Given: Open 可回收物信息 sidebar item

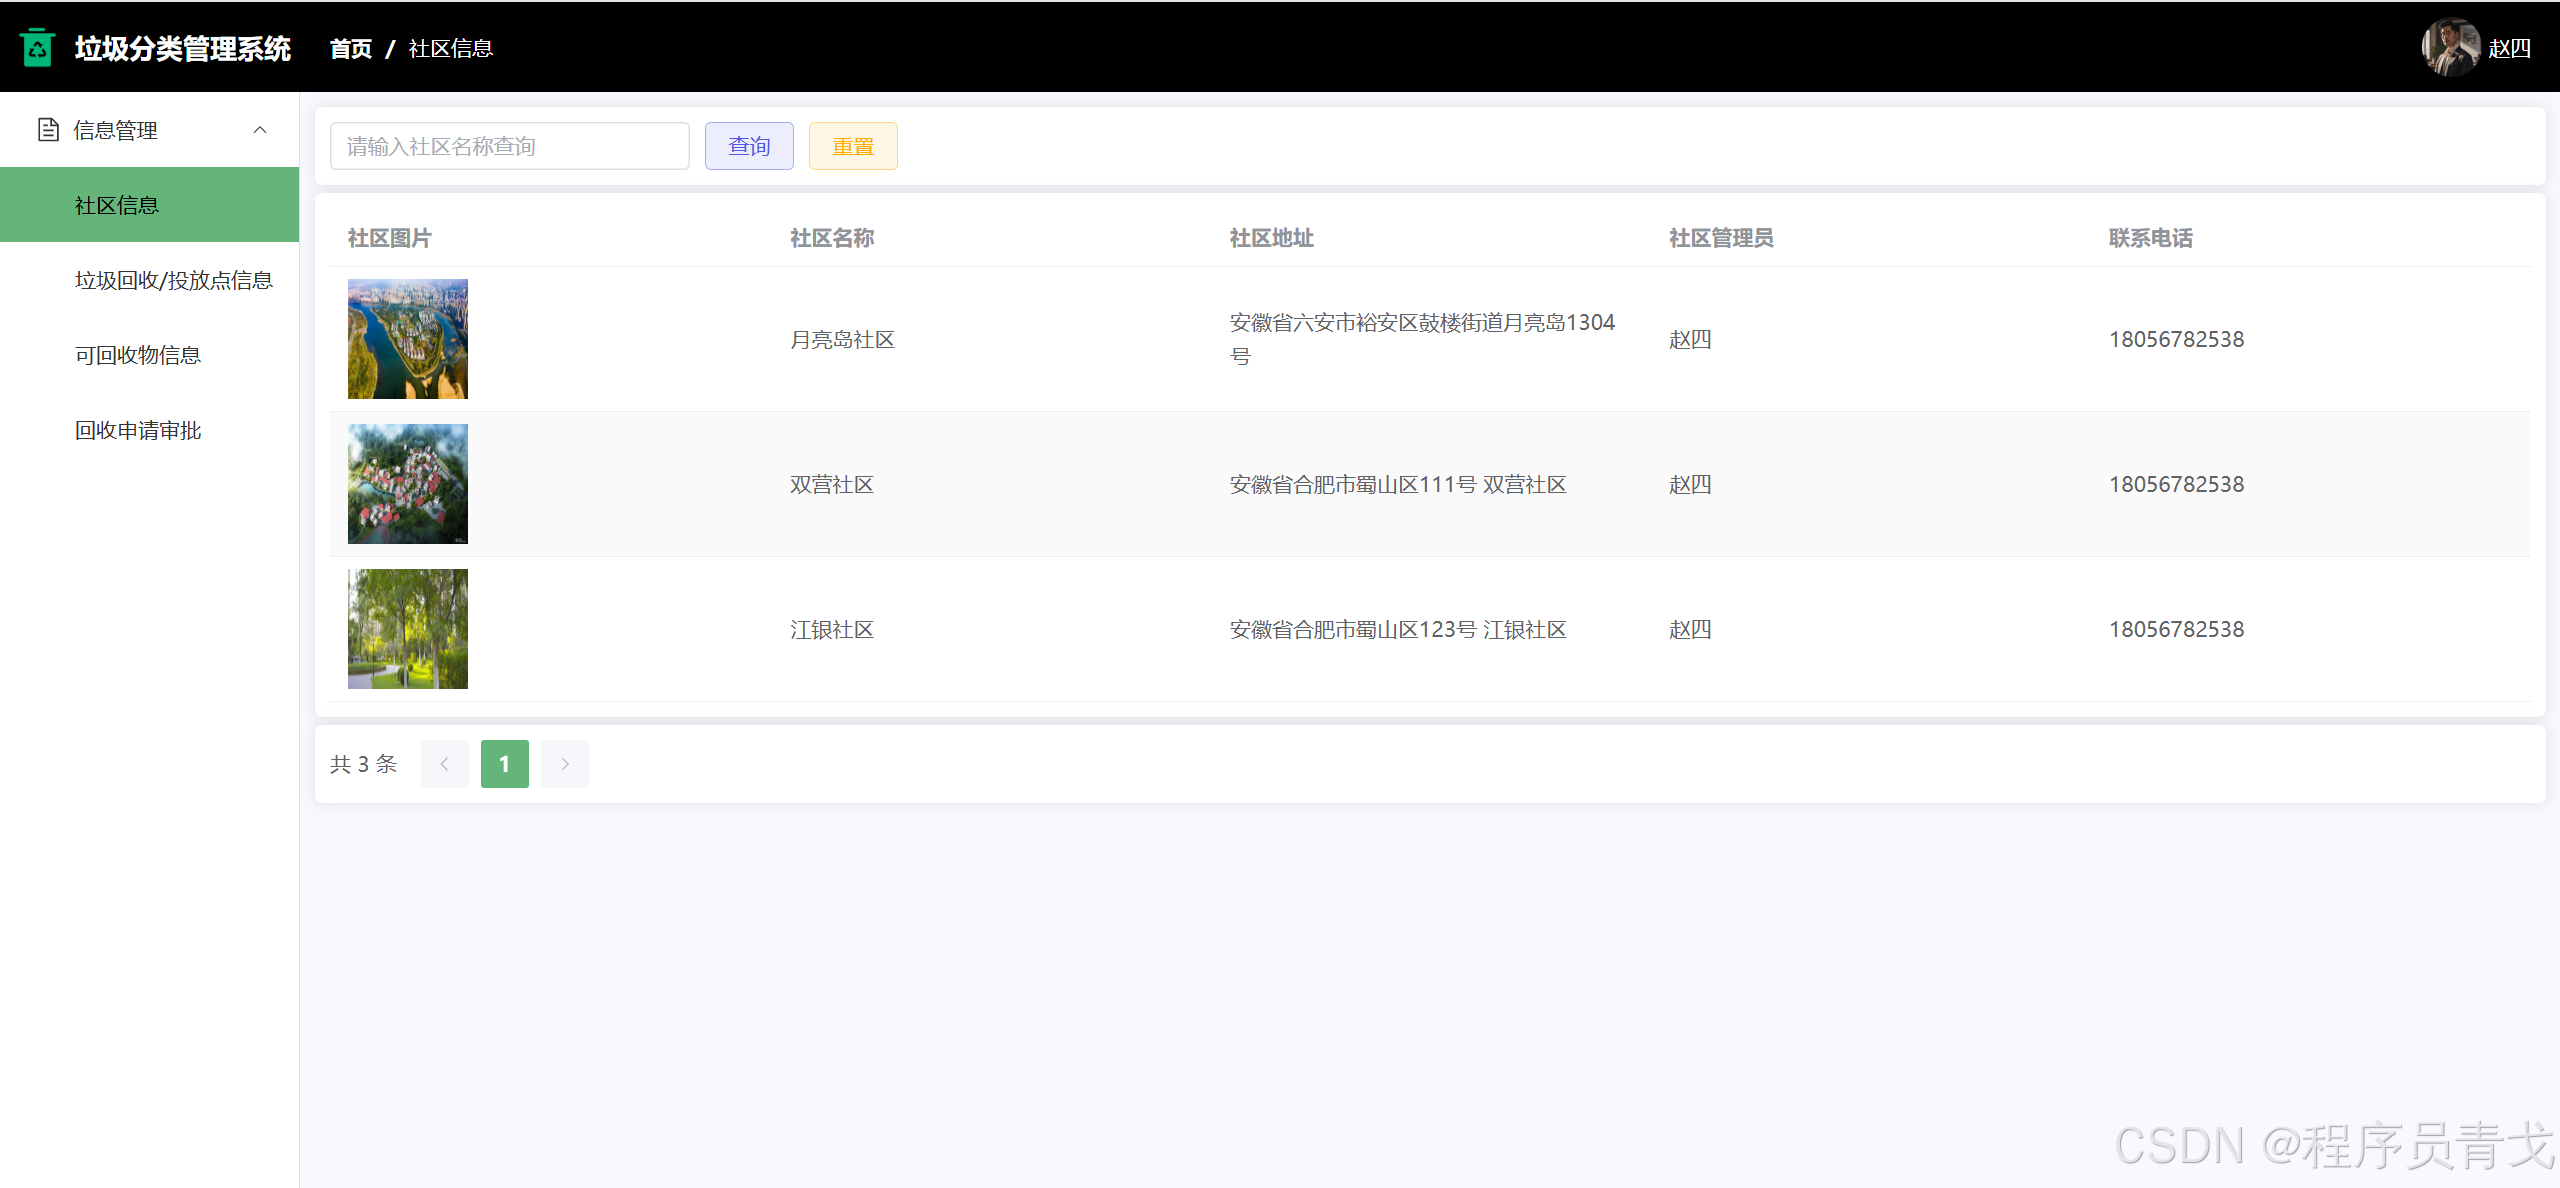Looking at the screenshot, I should coord(138,355).
